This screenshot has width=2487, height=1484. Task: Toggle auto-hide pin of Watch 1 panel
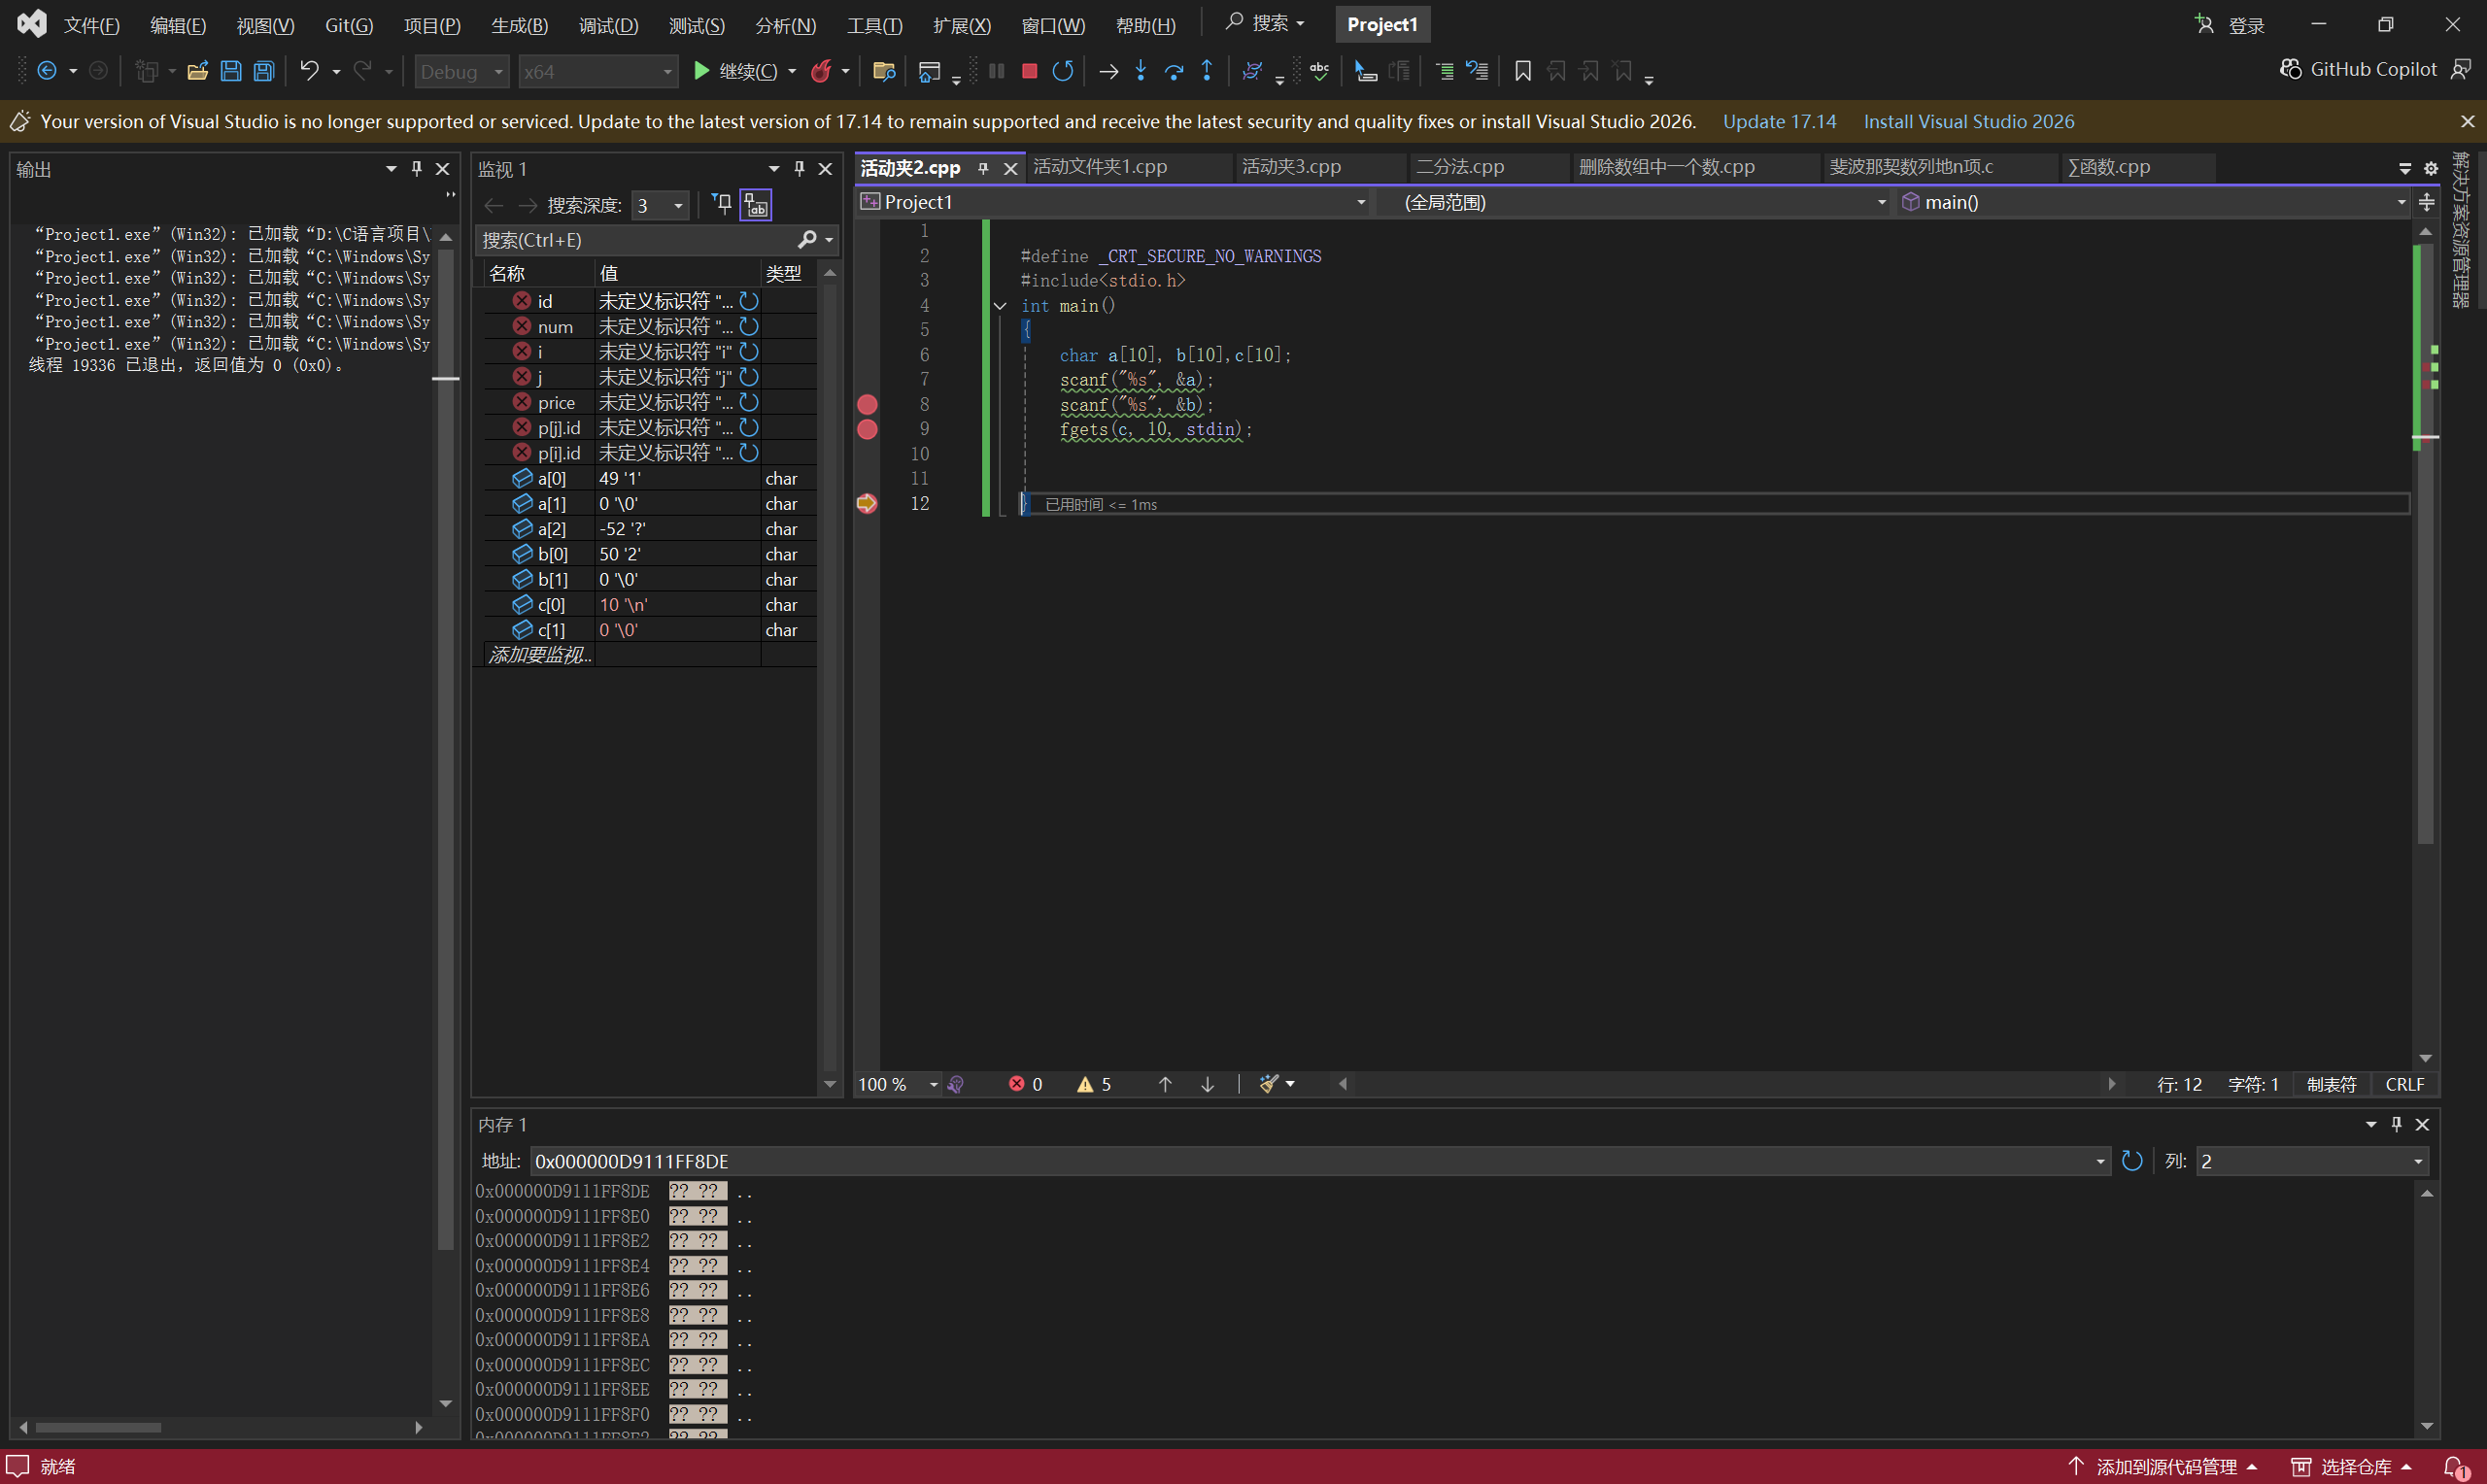[x=799, y=169]
